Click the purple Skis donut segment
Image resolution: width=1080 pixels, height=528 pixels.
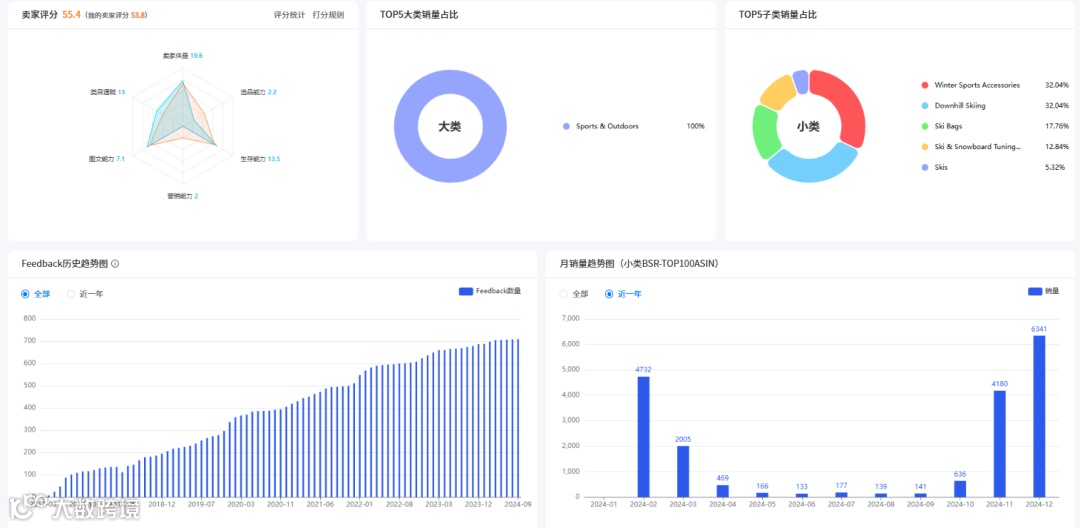[800, 81]
